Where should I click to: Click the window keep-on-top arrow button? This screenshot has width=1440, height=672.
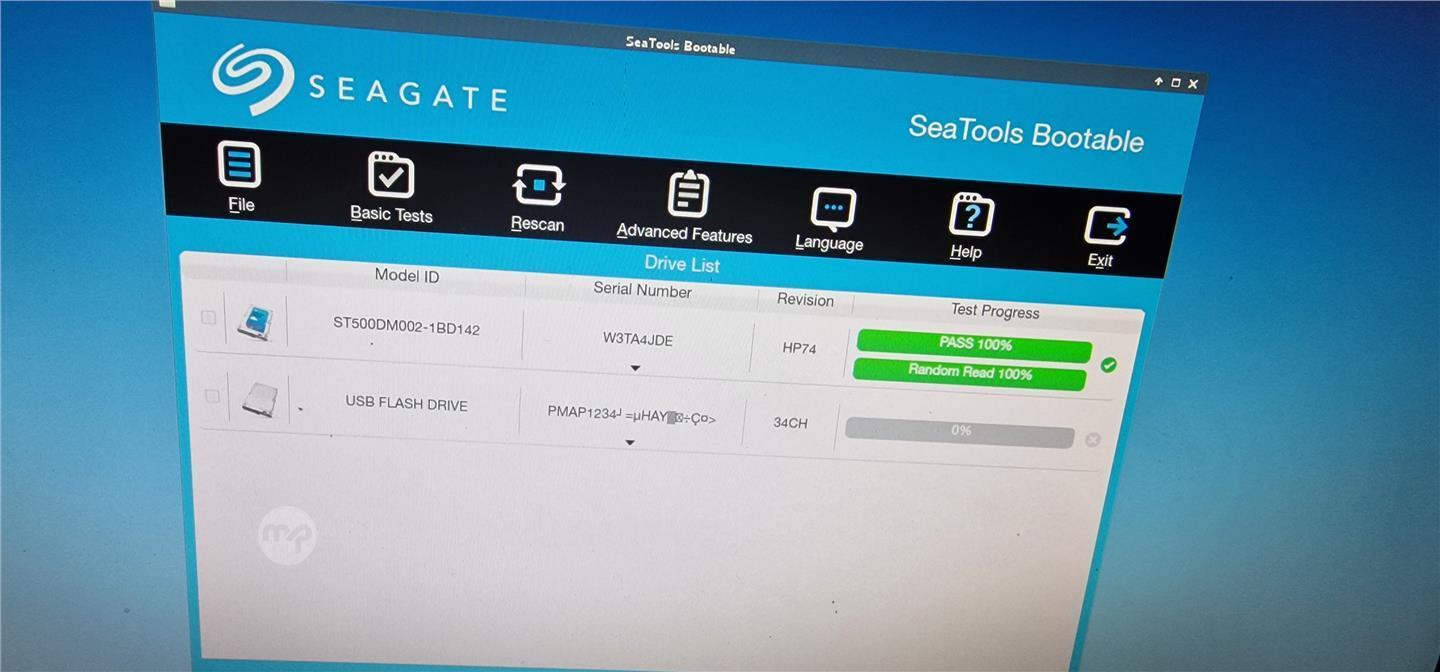click(x=1159, y=82)
